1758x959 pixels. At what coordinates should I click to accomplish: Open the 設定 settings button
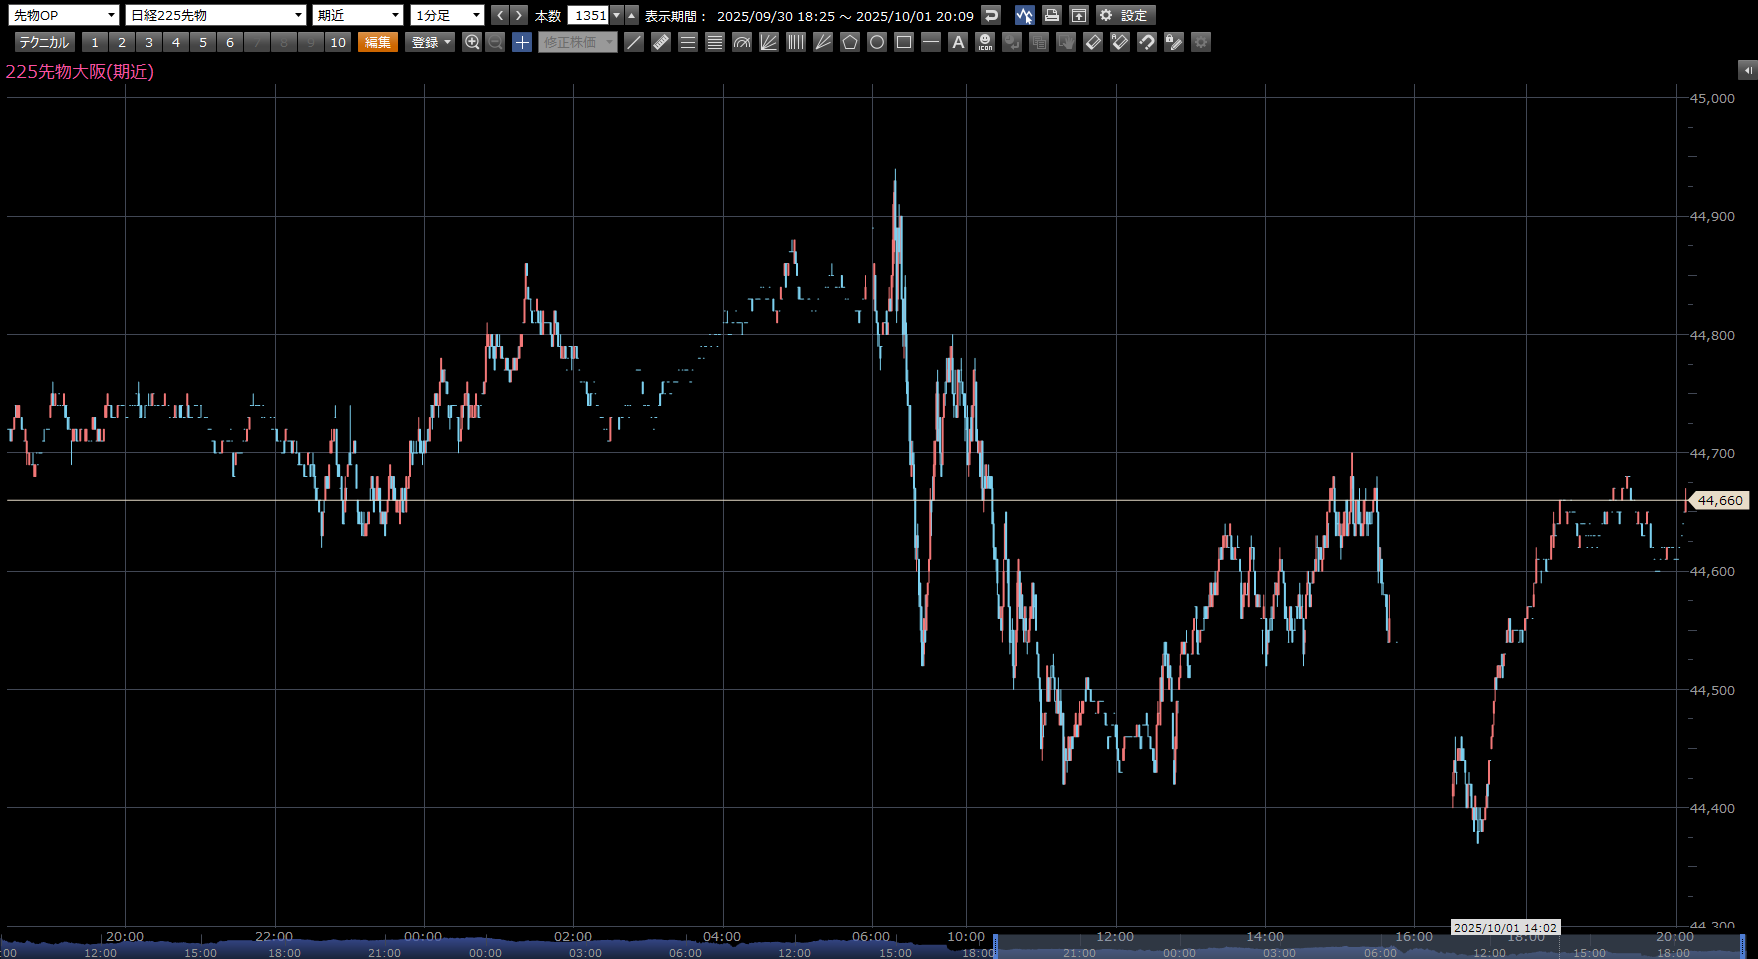[1125, 15]
